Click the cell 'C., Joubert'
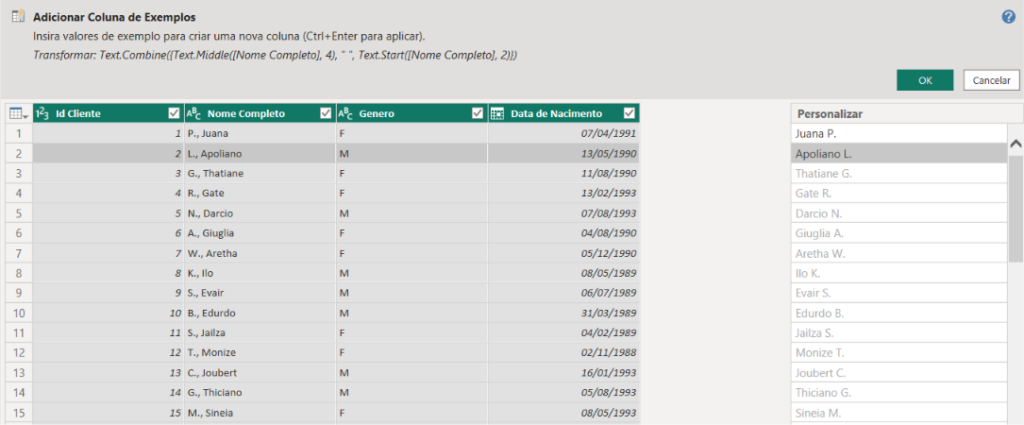The height and width of the screenshot is (425, 1024). pos(260,373)
